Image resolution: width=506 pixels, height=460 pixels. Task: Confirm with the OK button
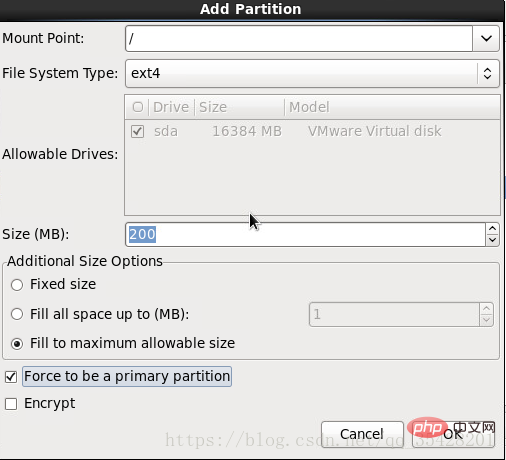[453, 434]
